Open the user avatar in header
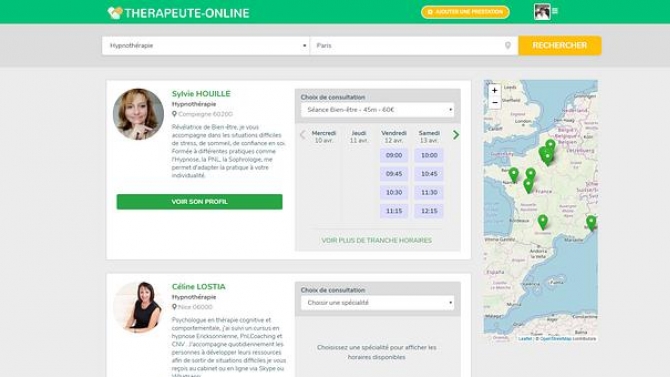The height and width of the screenshot is (377, 670). [542, 12]
